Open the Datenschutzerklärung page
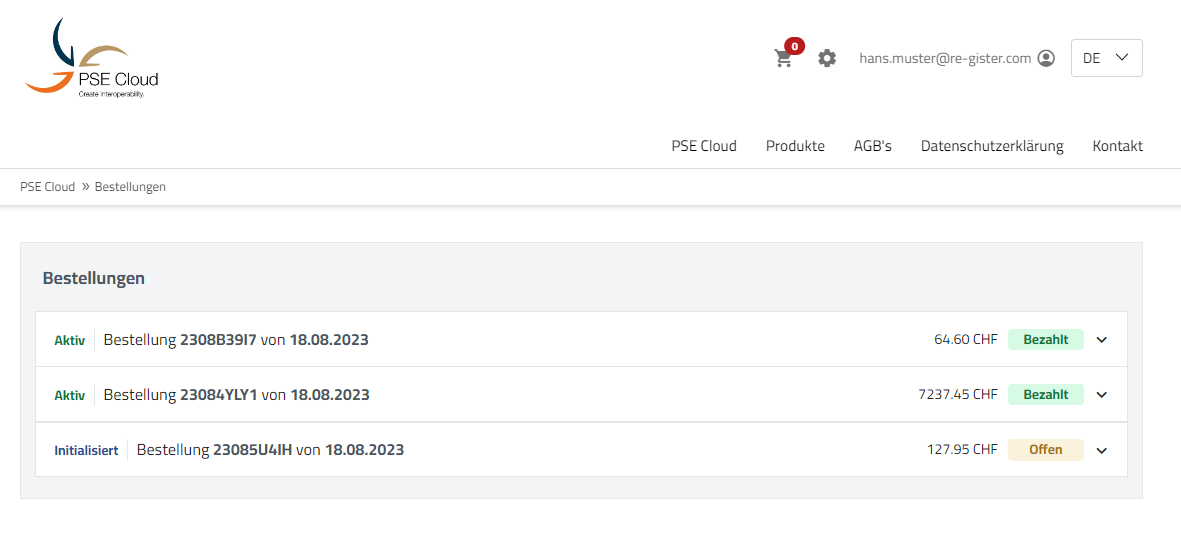Image resolution: width=1181 pixels, height=541 pixels. tap(991, 146)
